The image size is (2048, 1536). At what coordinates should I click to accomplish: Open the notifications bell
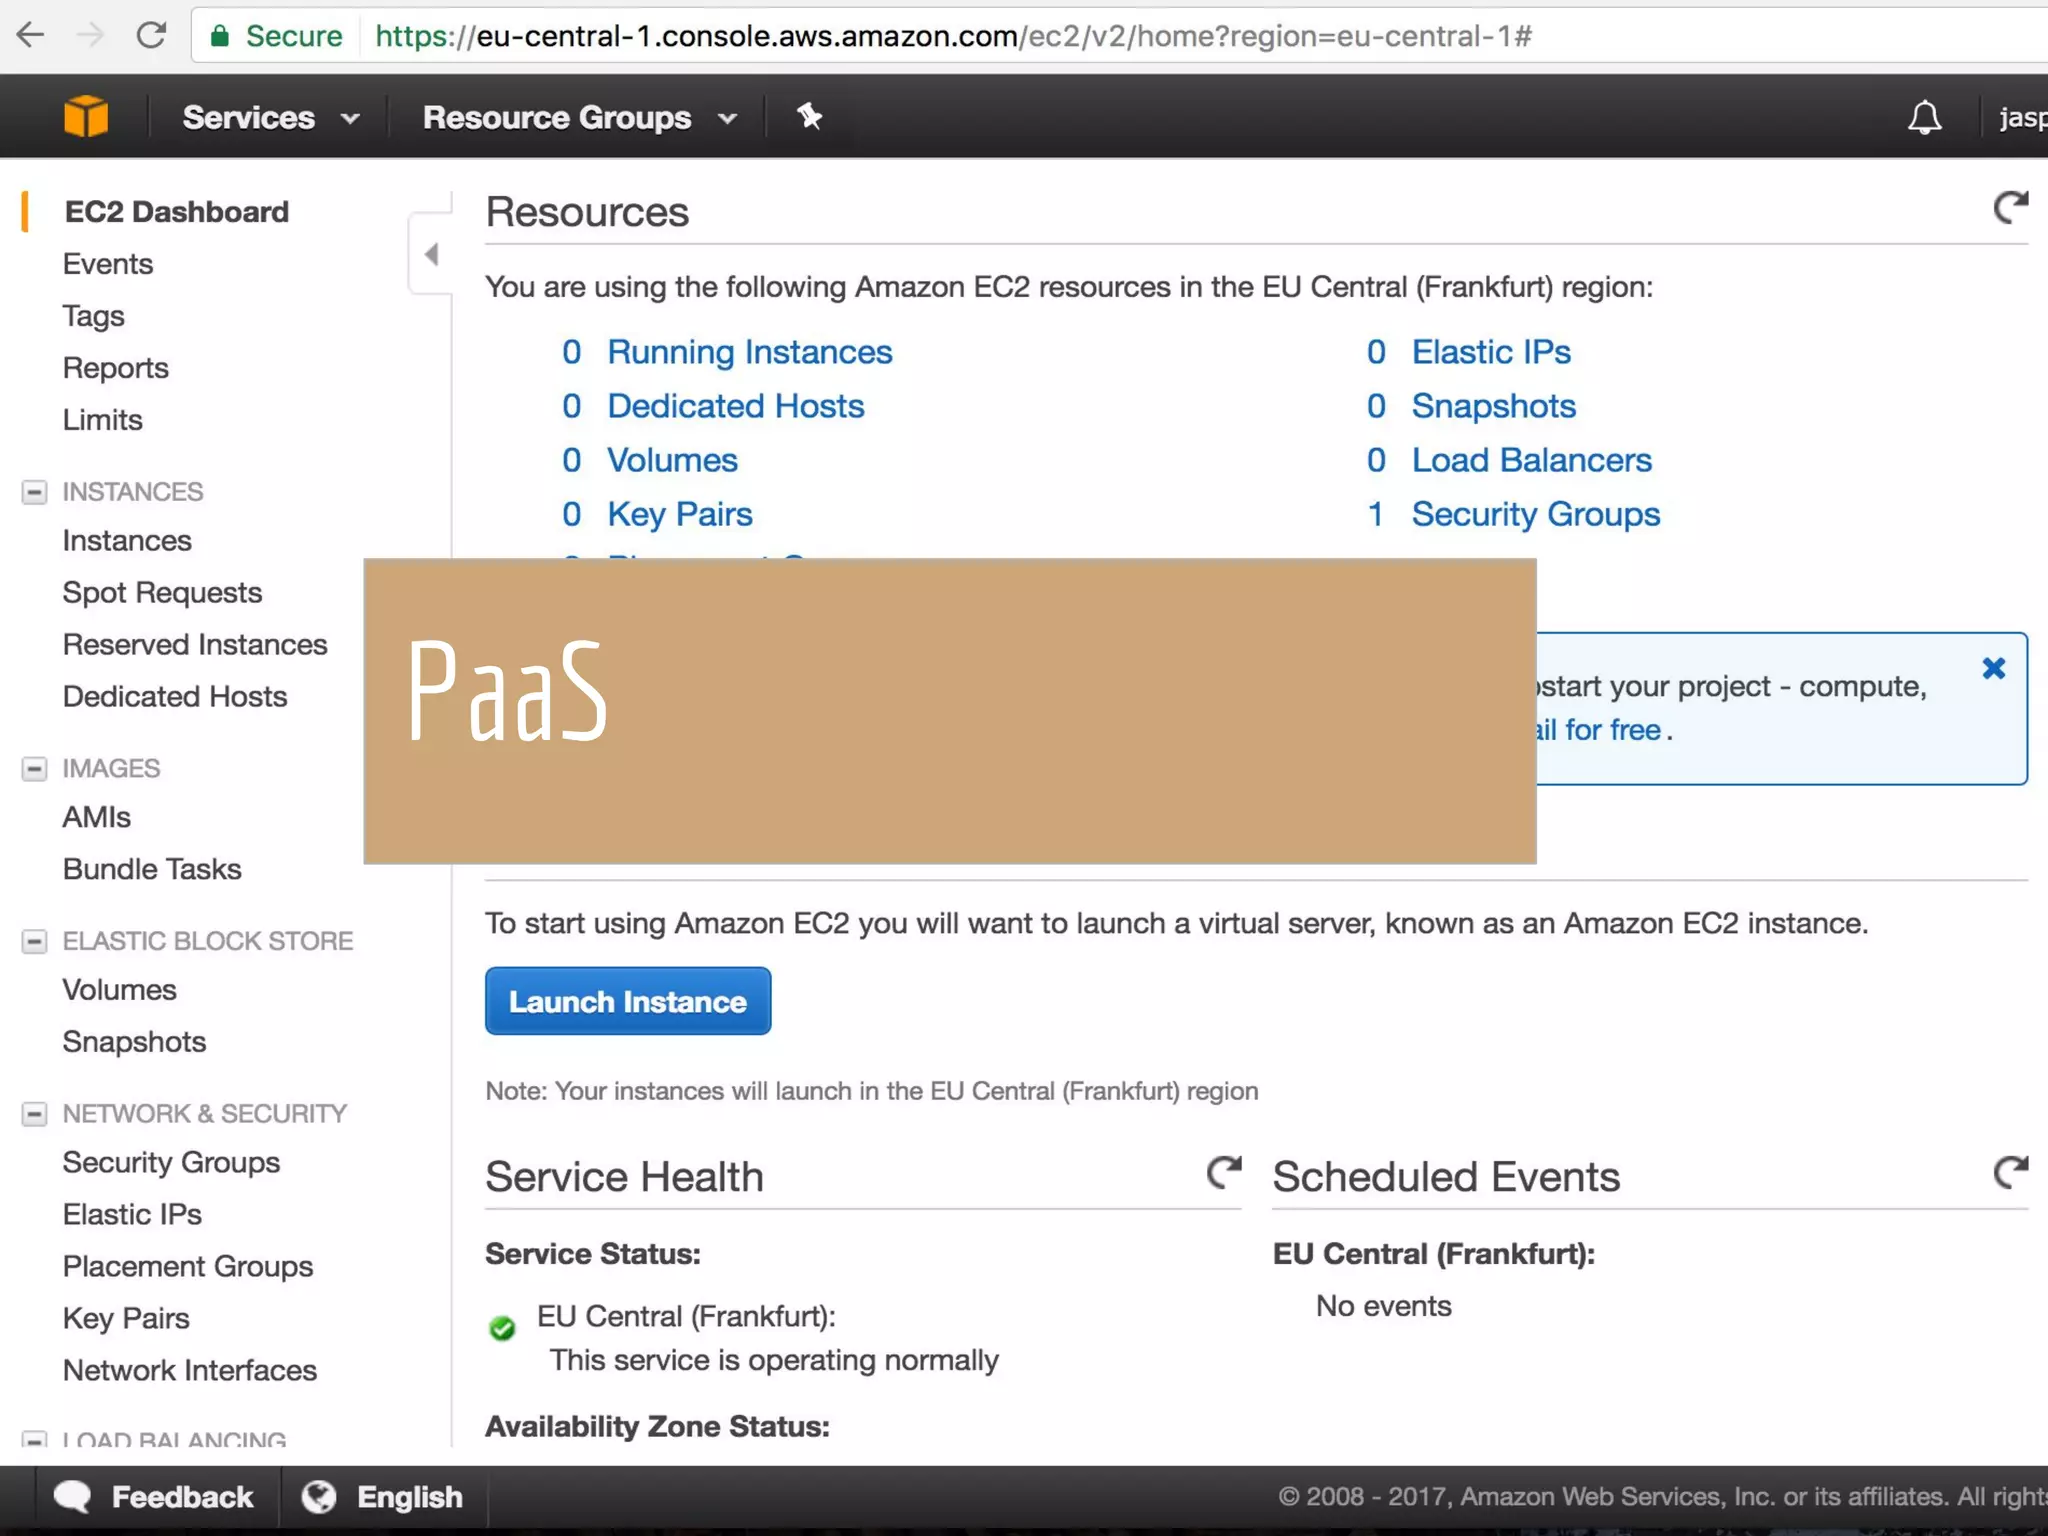point(1924,117)
